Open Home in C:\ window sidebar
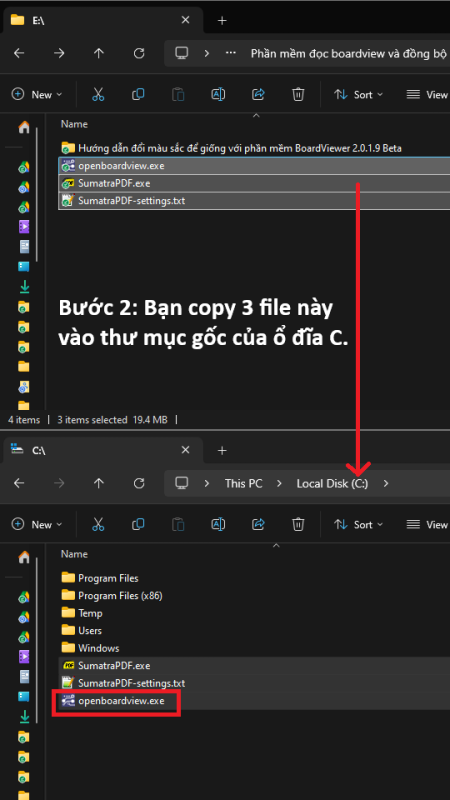This screenshot has height=800, width=450. coord(24,558)
